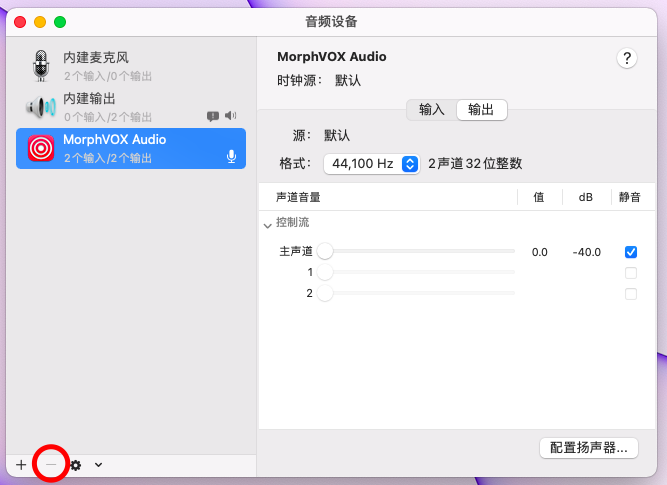Click the master channel volume slider
The height and width of the screenshot is (485, 667).
pos(420,252)
